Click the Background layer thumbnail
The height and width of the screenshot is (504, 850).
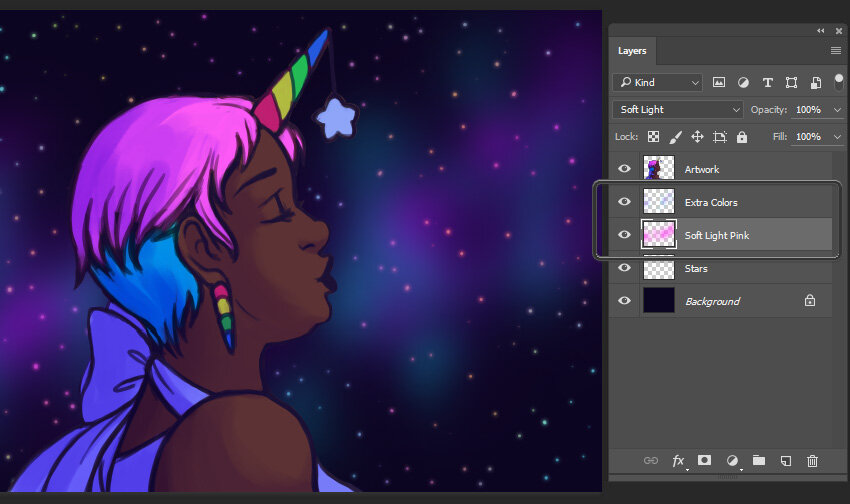659,300
